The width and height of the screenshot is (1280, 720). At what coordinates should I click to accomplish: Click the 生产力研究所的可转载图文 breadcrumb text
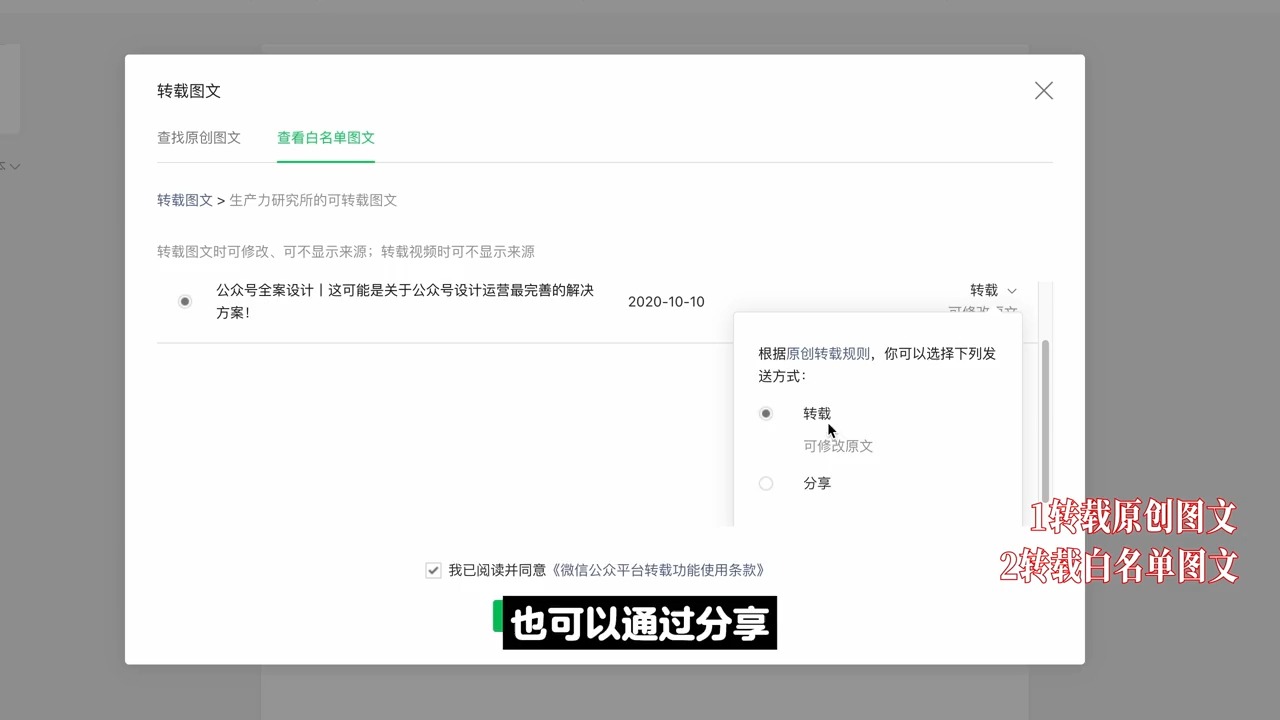(313, 200)
